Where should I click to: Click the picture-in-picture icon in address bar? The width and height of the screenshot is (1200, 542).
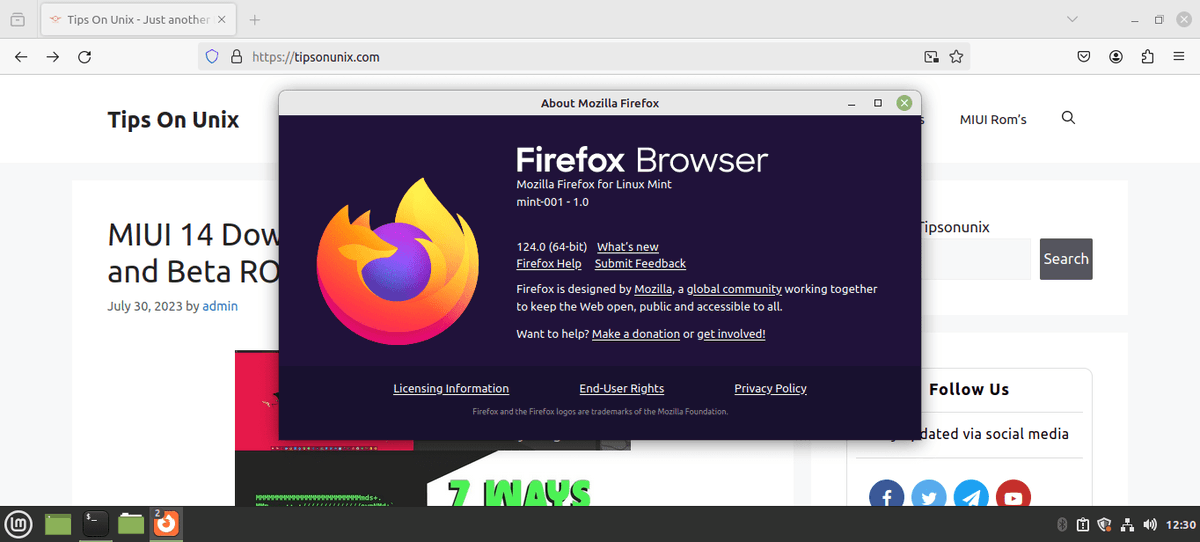pyautogui.click(x=931, y=57)
